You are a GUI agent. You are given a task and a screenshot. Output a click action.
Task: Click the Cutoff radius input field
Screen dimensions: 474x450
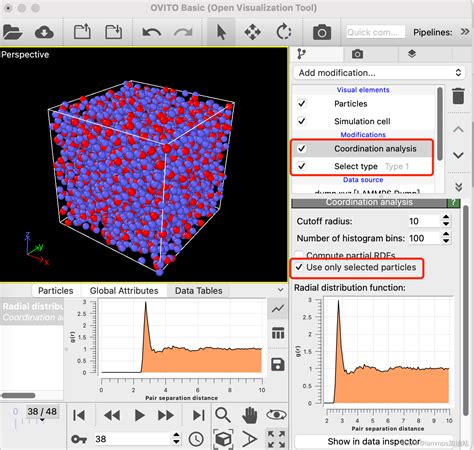424,221
